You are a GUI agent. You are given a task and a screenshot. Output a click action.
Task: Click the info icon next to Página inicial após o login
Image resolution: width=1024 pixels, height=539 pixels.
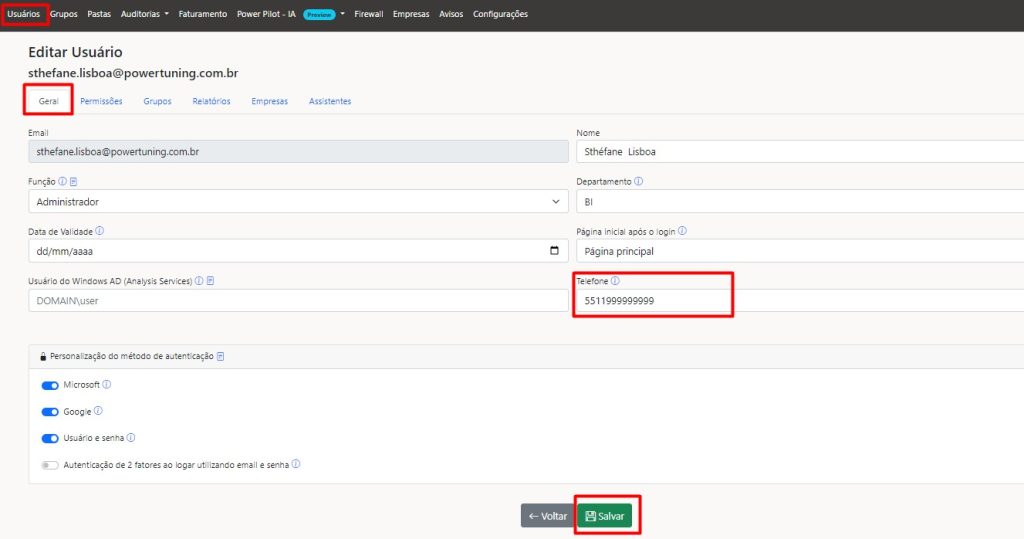click(682, 231)
